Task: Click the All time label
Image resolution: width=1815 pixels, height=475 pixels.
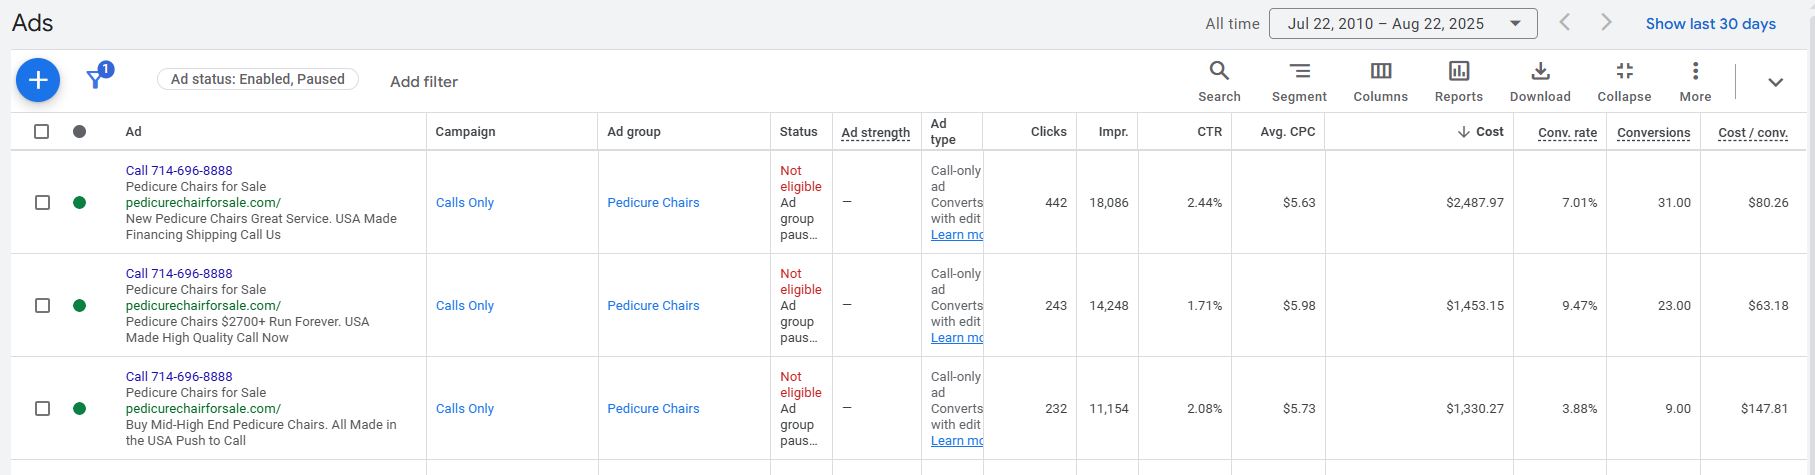Action: [x=1232, y=24]
